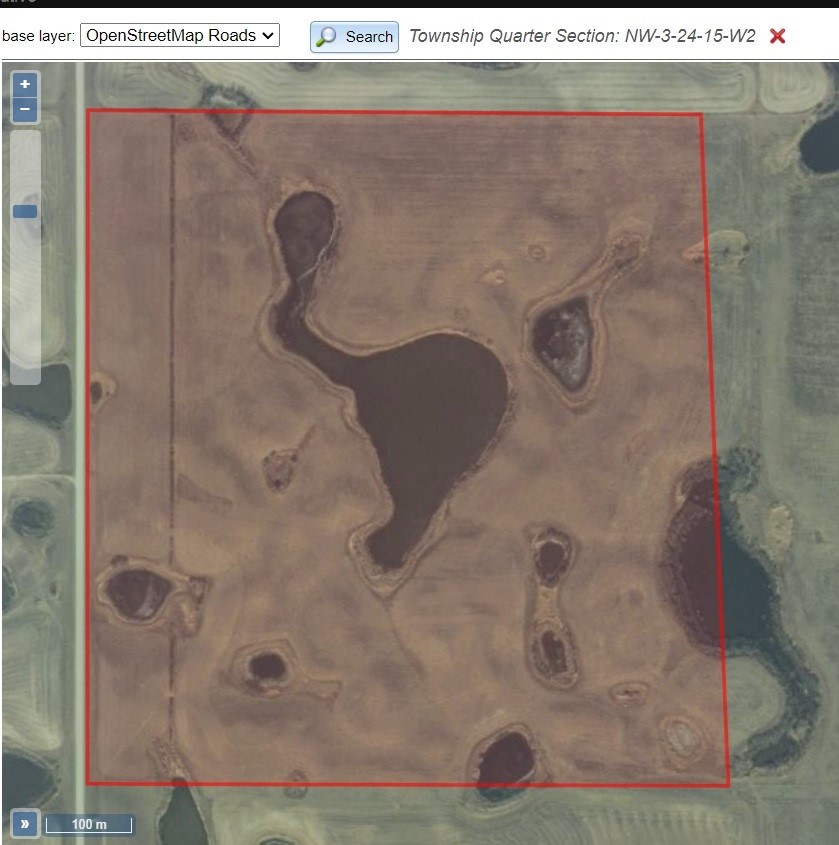The width and height of the screenshot is (839, 845).
Task: Click the 'base layer:' label
Action: click(38, 36)
